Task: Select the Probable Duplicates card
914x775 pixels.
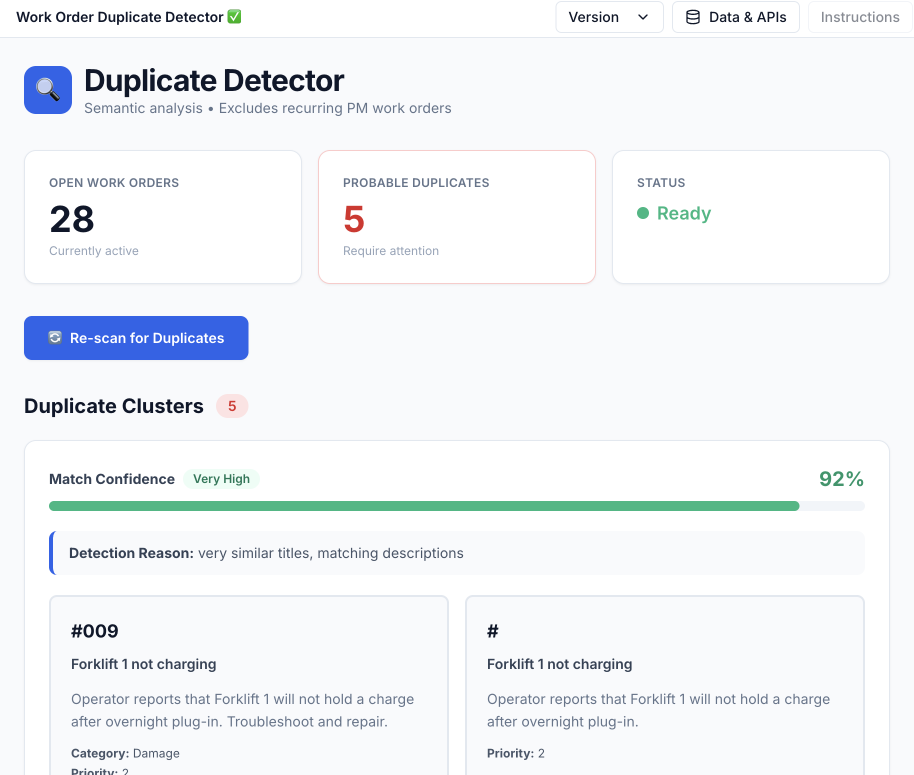Action: coord(456,217)
